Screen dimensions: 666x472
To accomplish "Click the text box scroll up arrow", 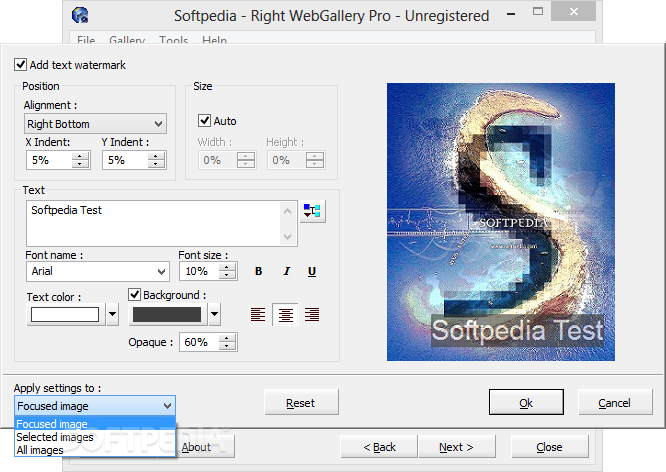I will [288, 211].
